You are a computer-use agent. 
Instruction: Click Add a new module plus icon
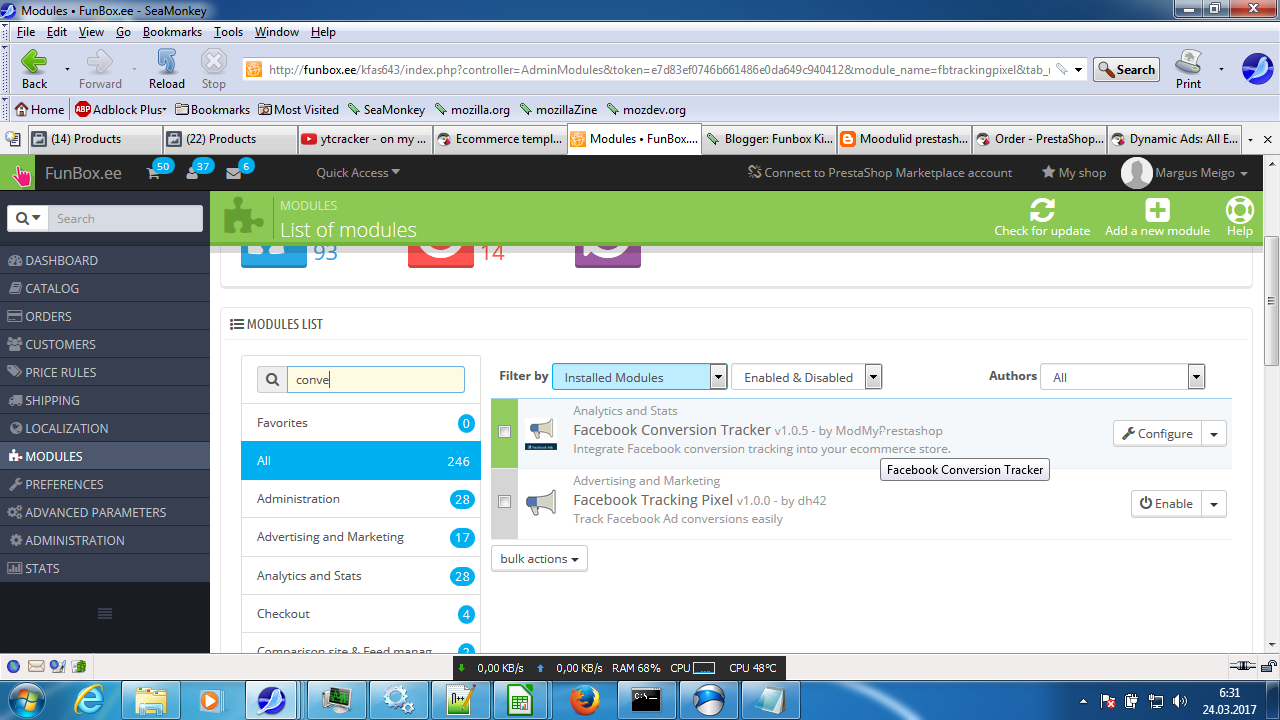click(x=1157, y=210)
